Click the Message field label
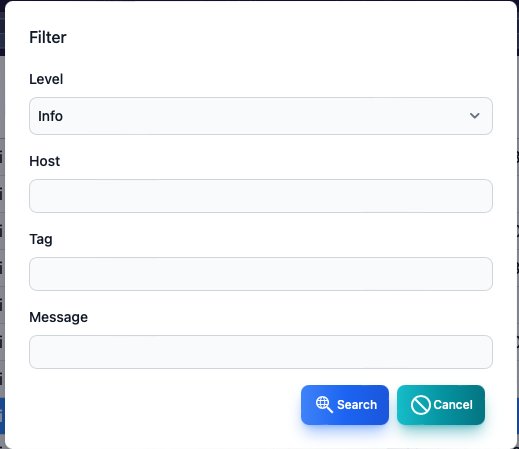519x449 pixels. [59, 317]
